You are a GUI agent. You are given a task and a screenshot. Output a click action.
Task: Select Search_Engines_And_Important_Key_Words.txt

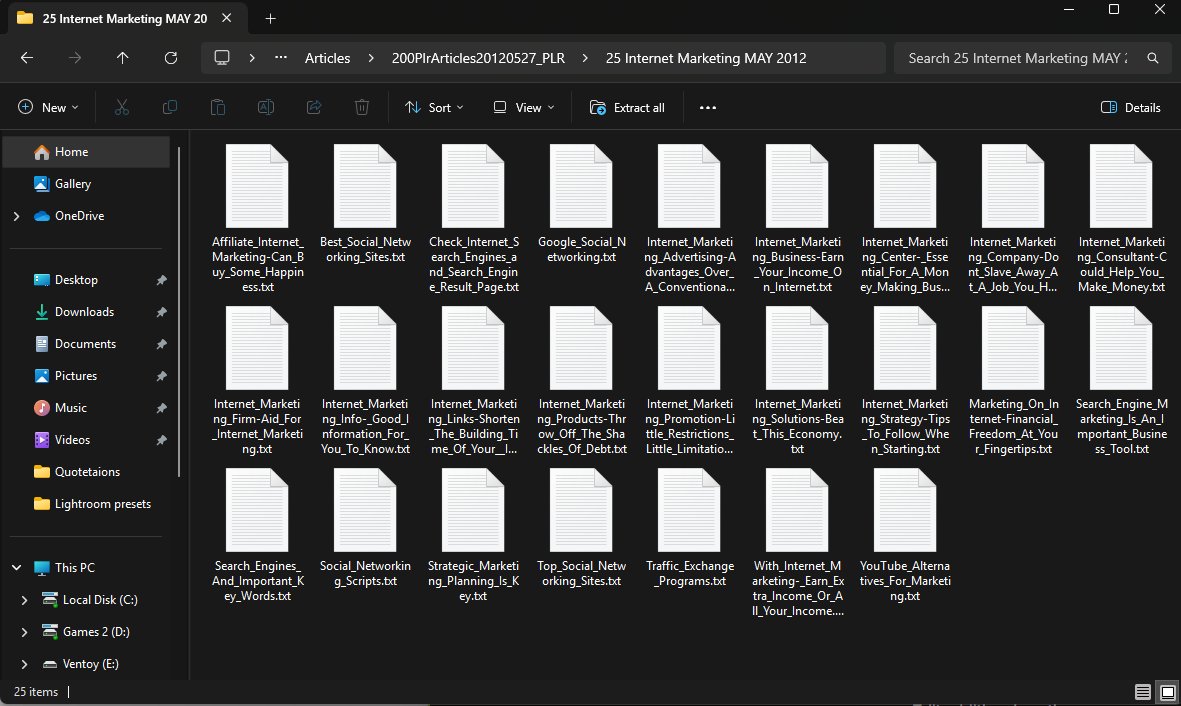[258, 536]
